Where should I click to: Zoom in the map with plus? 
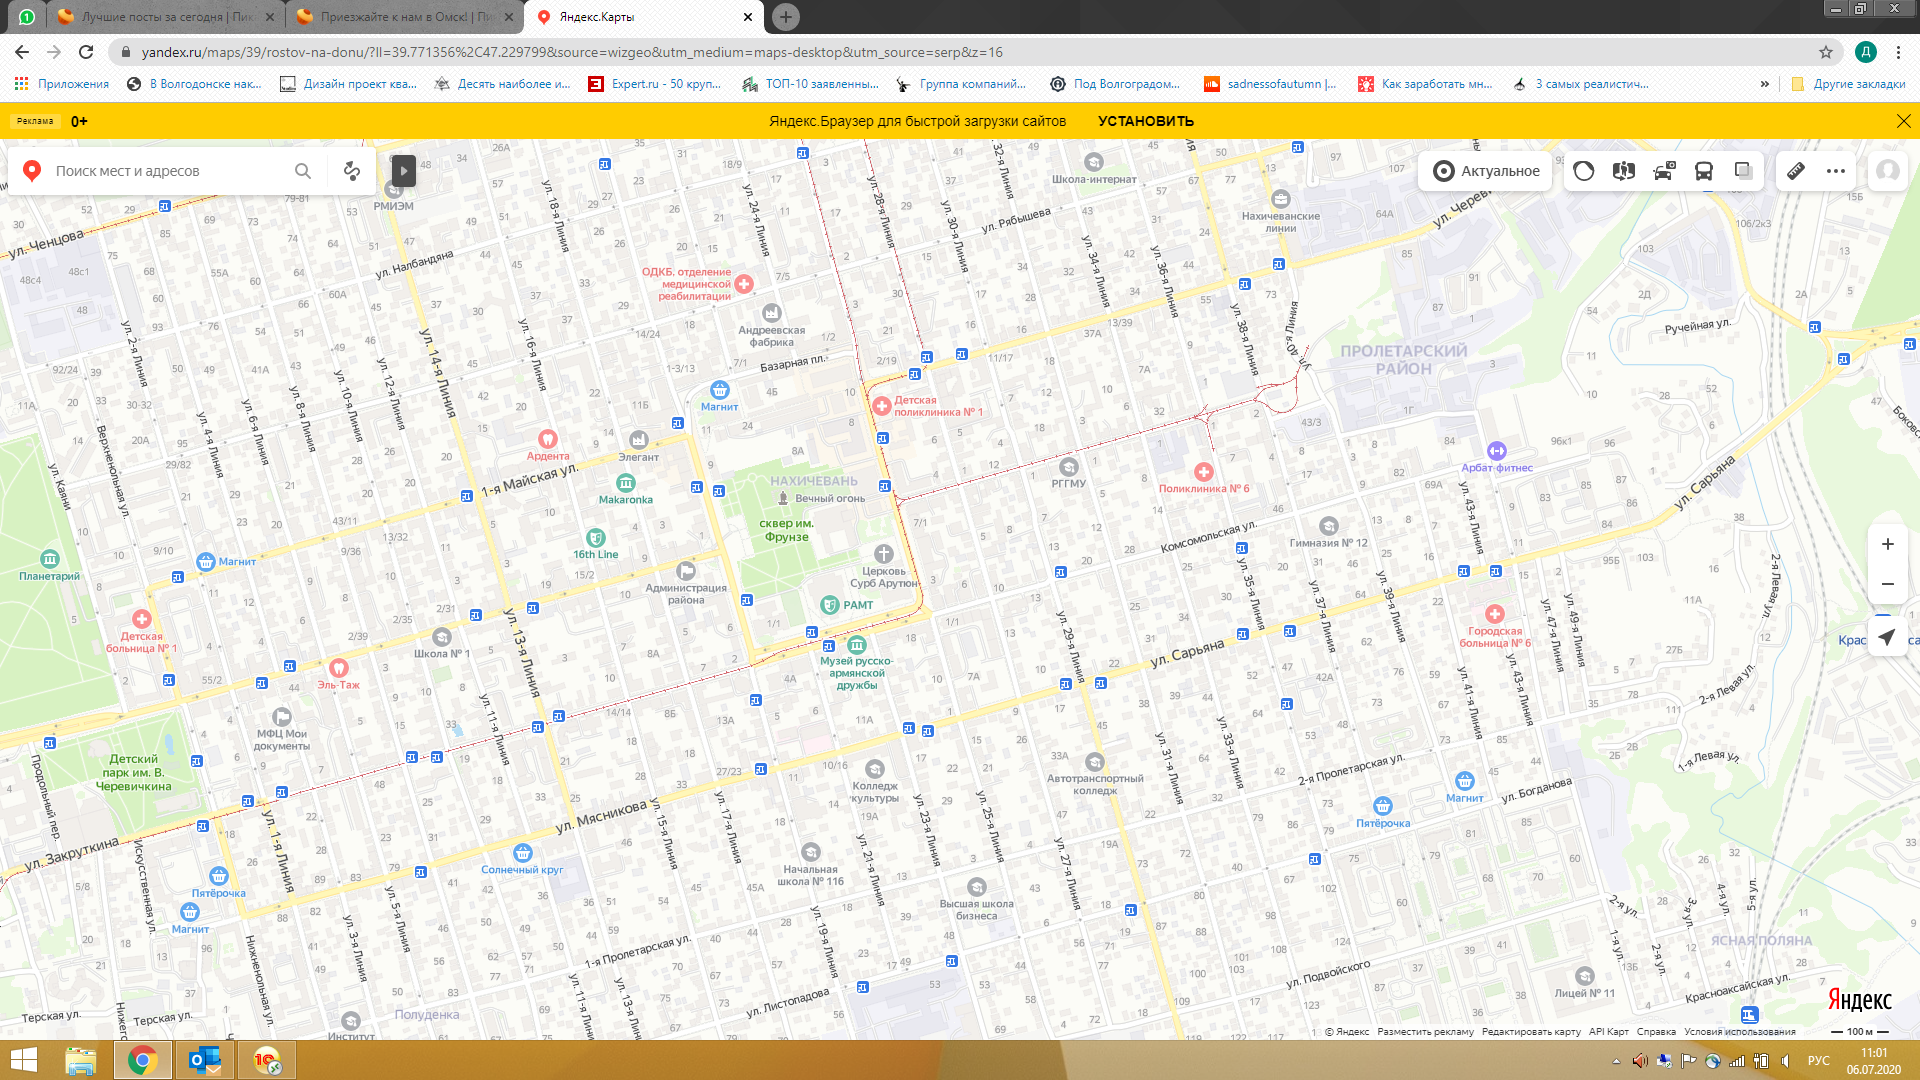point(1887,544)
